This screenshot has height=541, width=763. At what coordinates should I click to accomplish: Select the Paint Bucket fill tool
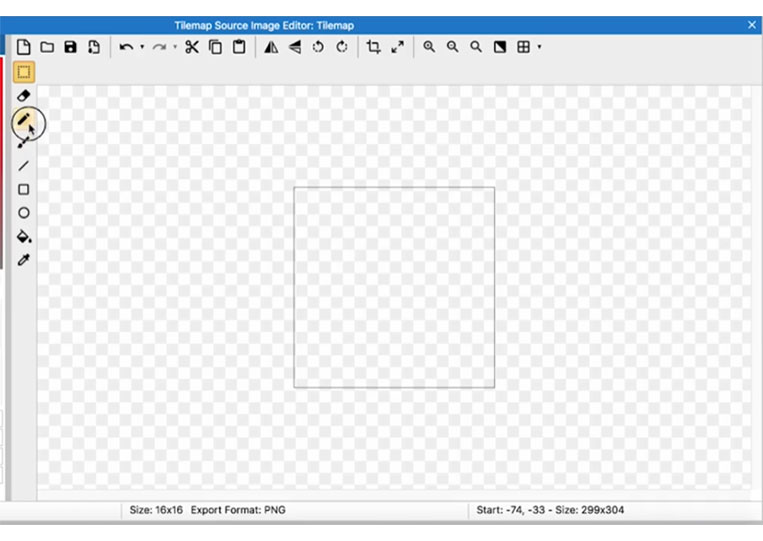24,236
